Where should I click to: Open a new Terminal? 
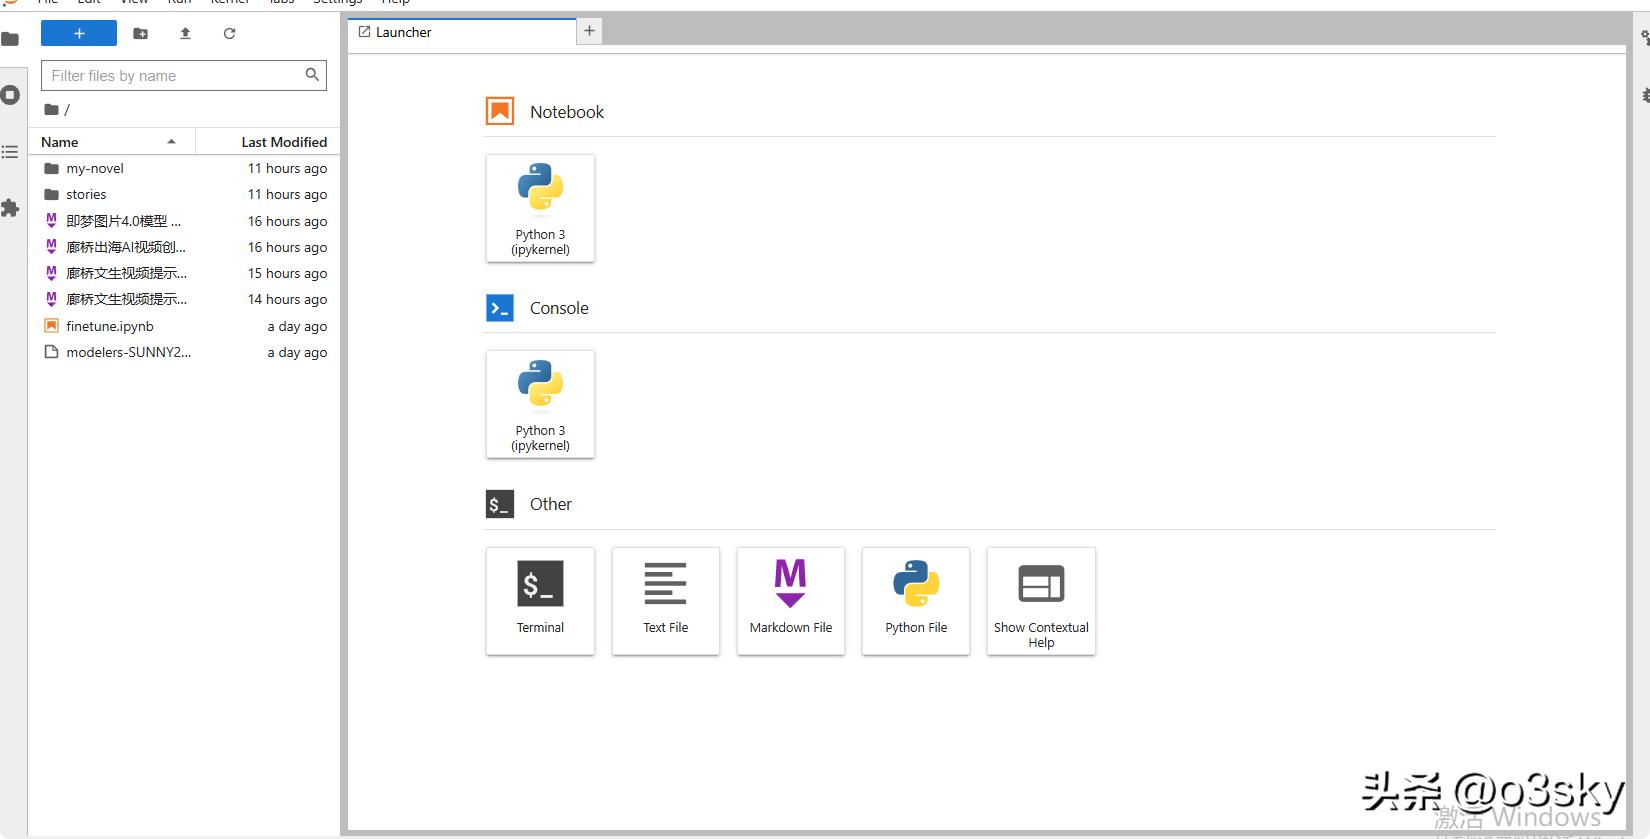click(540, 600)
